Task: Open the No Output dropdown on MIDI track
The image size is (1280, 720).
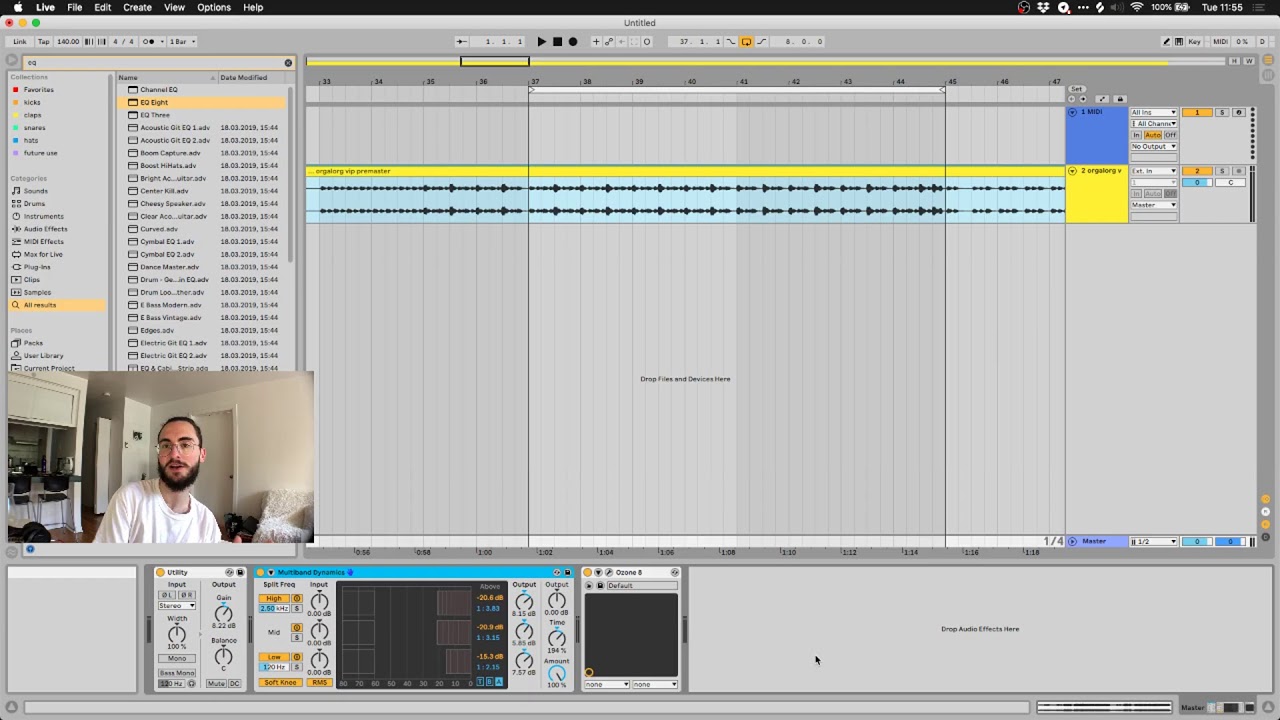Action: (x=1154, y=146)
